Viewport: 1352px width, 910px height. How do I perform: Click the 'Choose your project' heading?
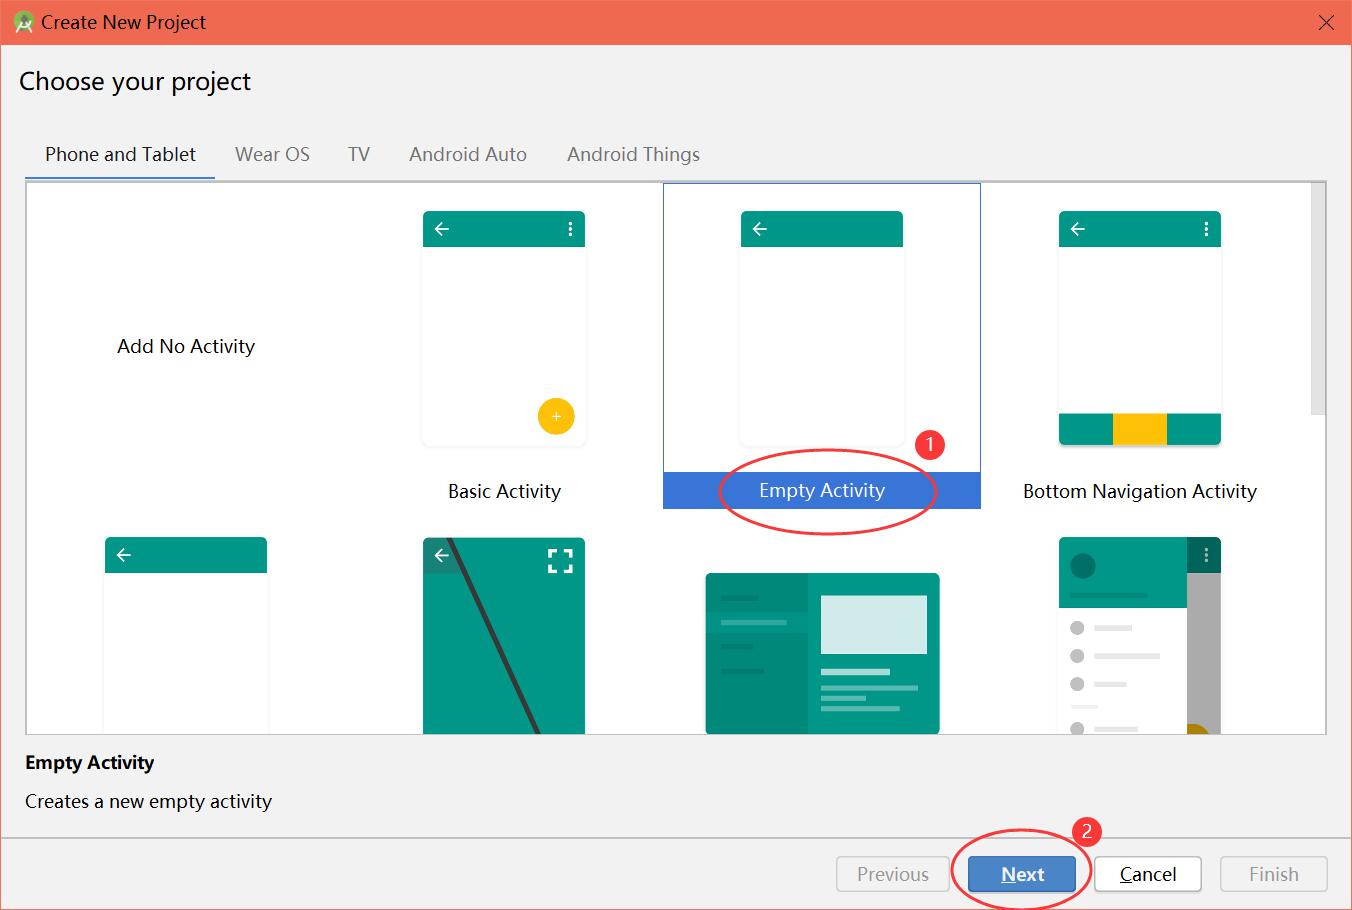tap(135, 82)
